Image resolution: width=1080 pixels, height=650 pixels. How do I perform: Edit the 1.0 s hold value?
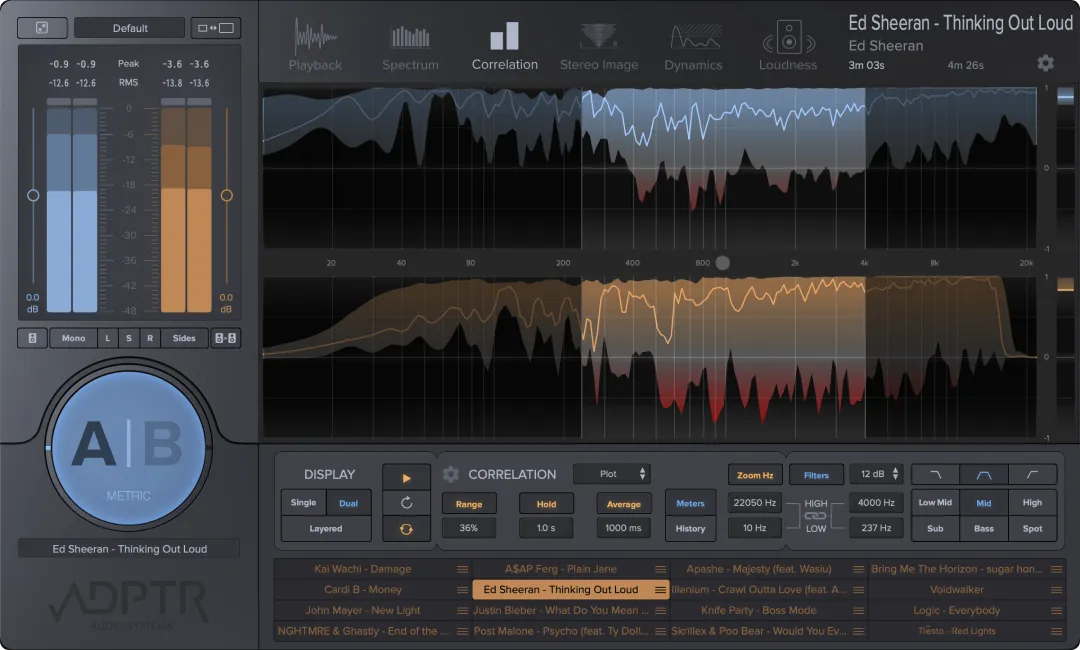click(546, 528)
